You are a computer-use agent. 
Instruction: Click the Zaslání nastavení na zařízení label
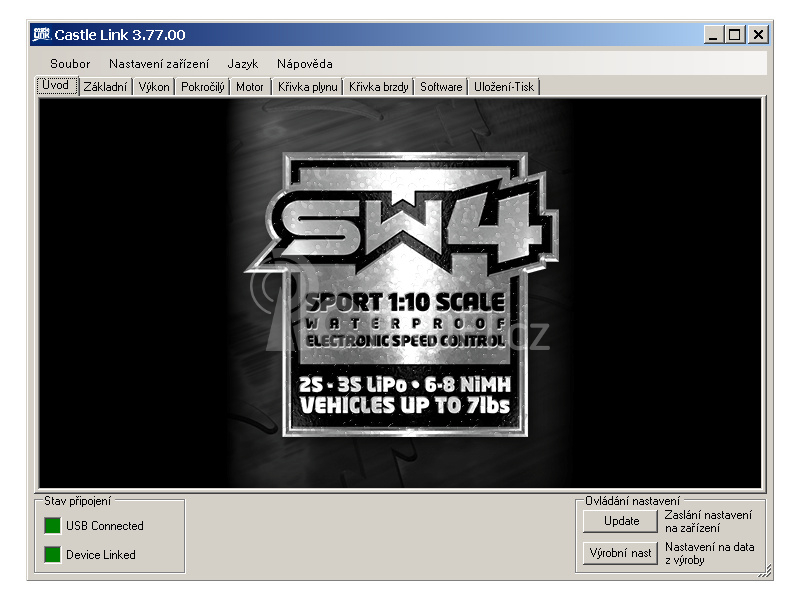pyautogui.click(x=708, y=521)
